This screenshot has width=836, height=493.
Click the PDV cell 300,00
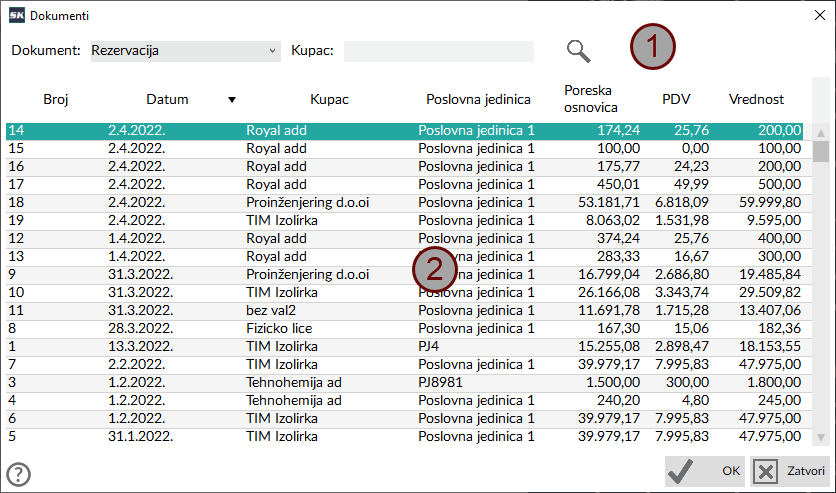[687, 383]
